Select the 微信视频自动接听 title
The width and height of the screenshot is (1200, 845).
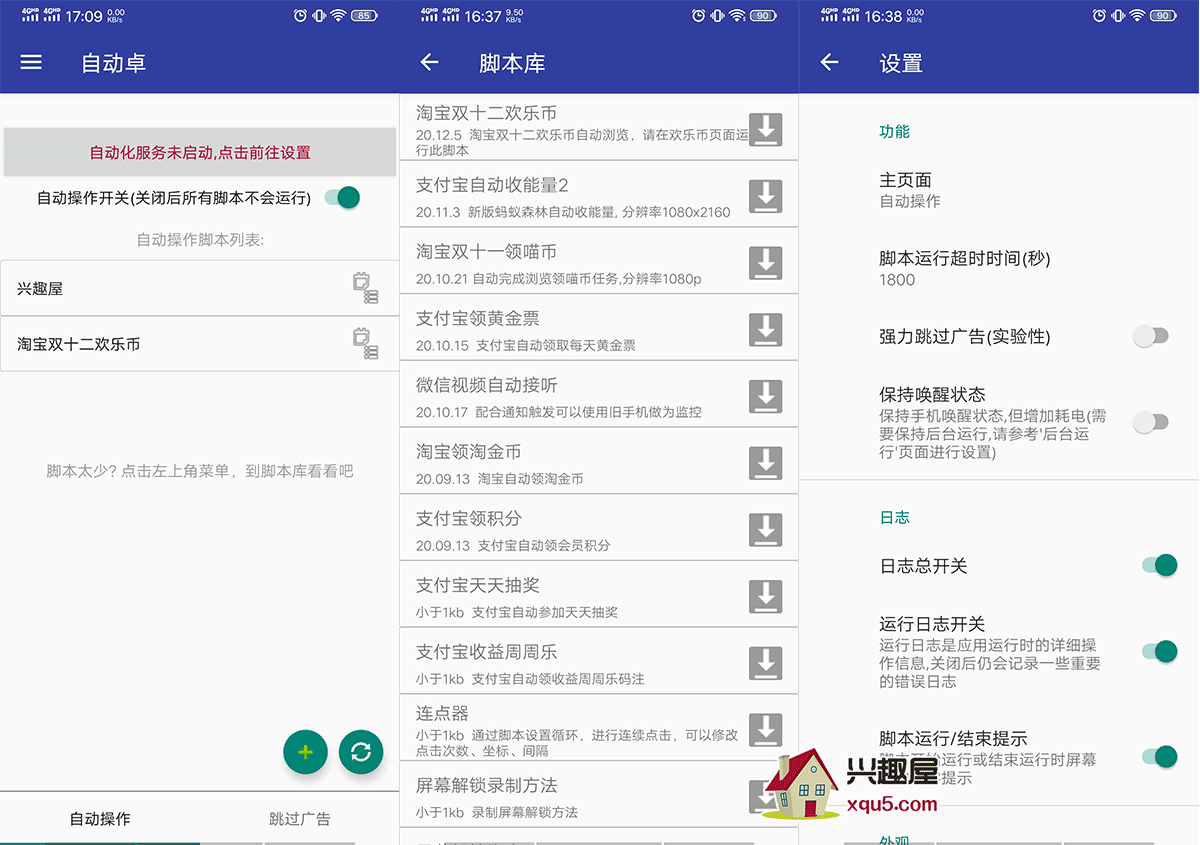click(x=487, y=385)
